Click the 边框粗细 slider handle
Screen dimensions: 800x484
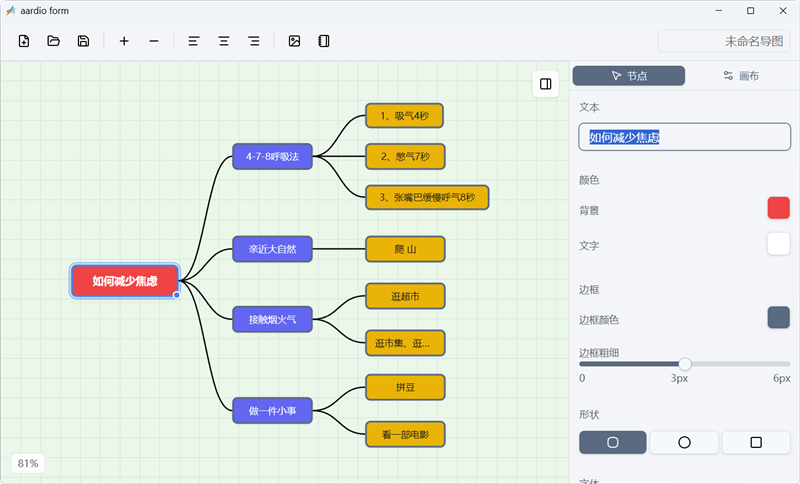pyautogui.click(x=685, y=364)
